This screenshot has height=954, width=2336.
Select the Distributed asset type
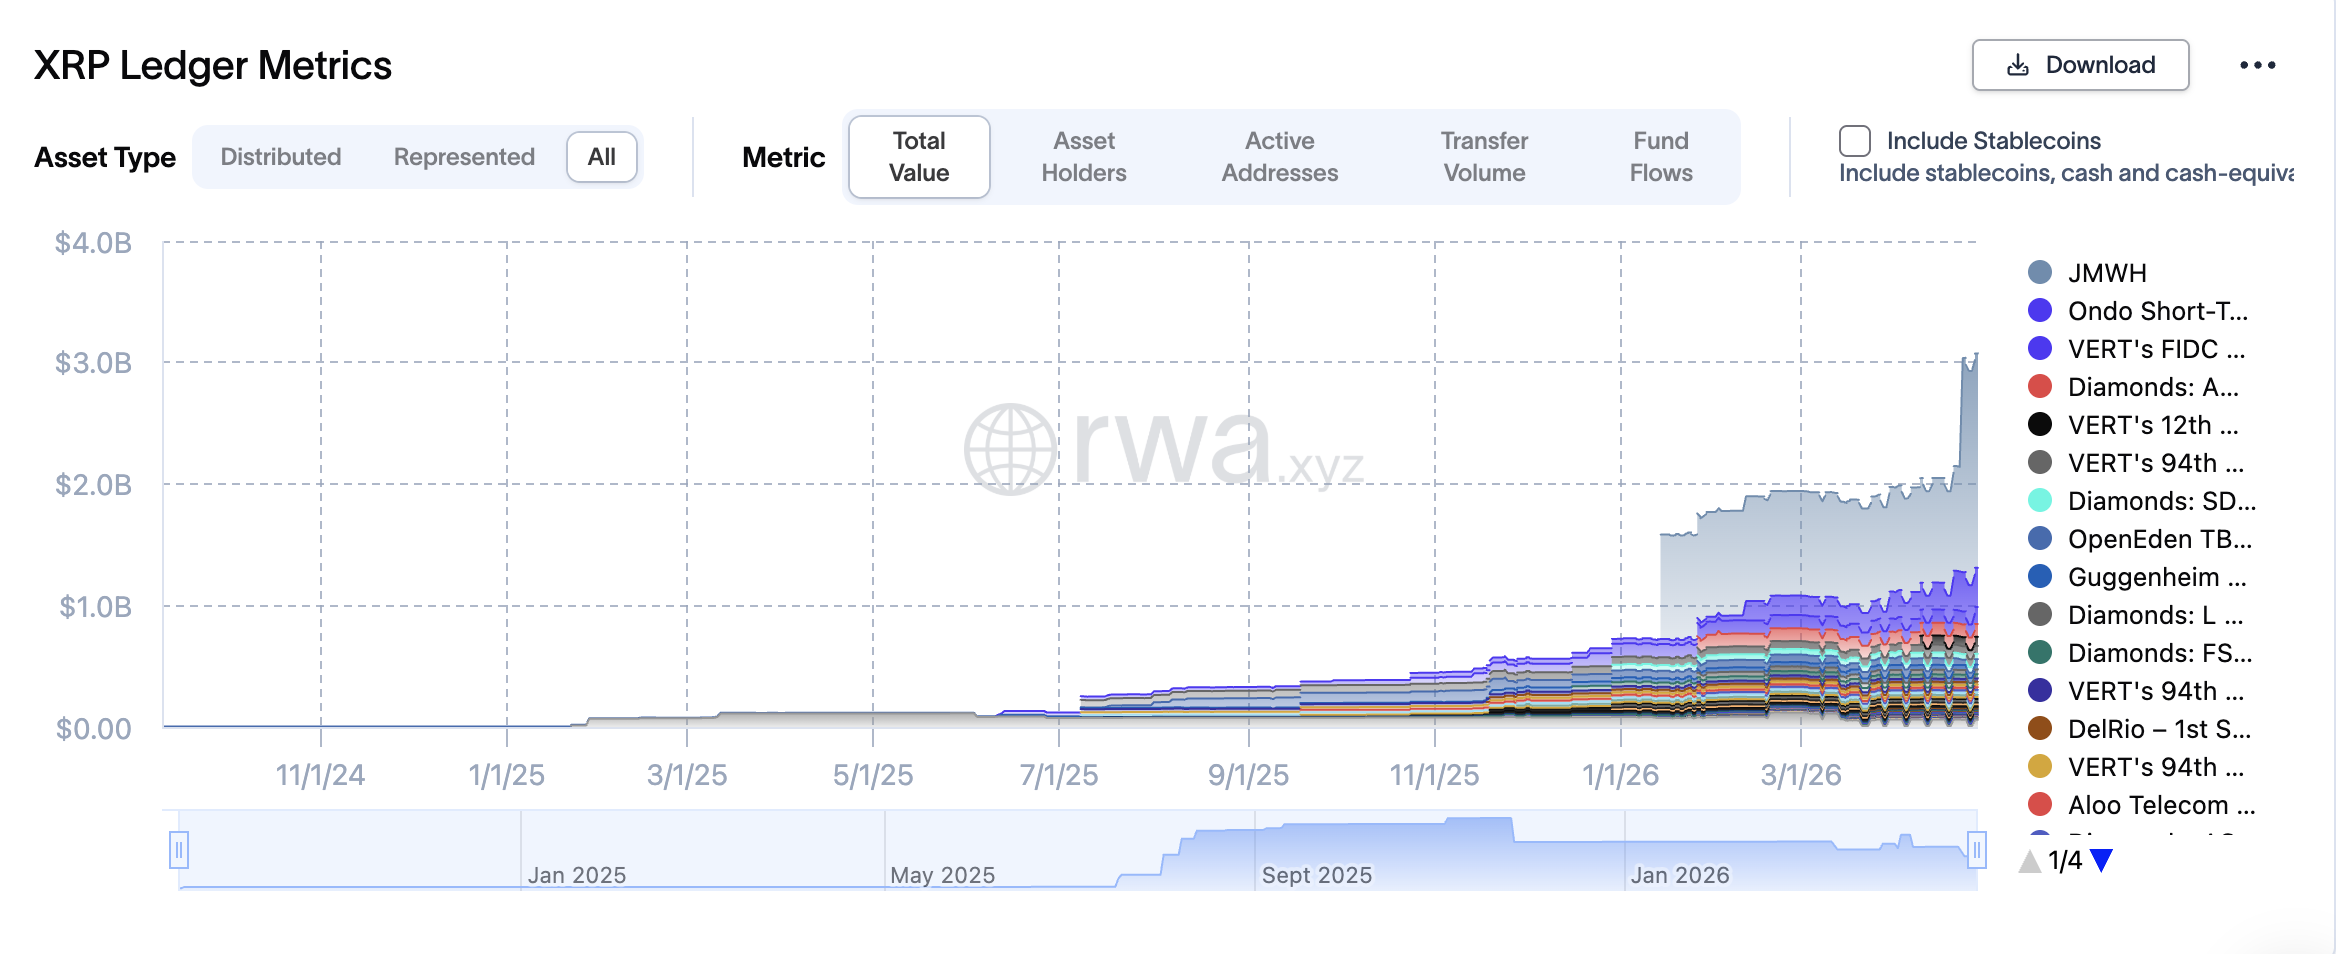coord(281,157)
